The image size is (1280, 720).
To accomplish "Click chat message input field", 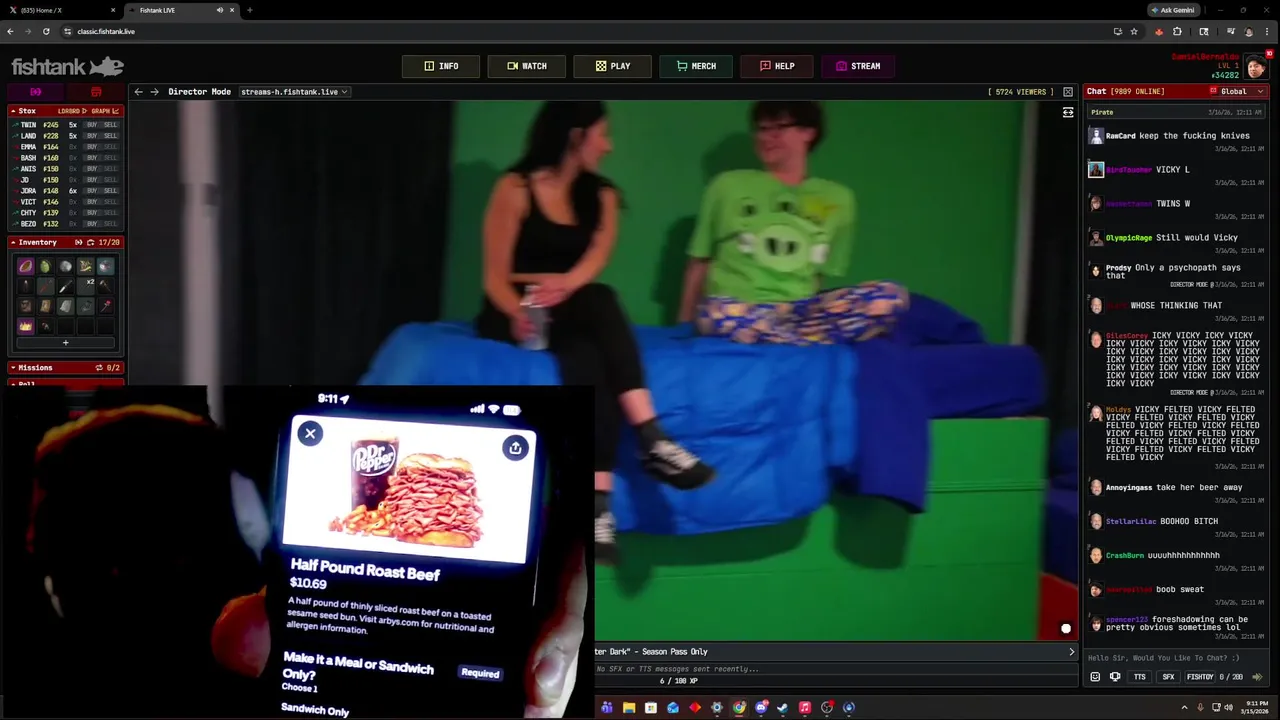I will (x=1175, y=658).
